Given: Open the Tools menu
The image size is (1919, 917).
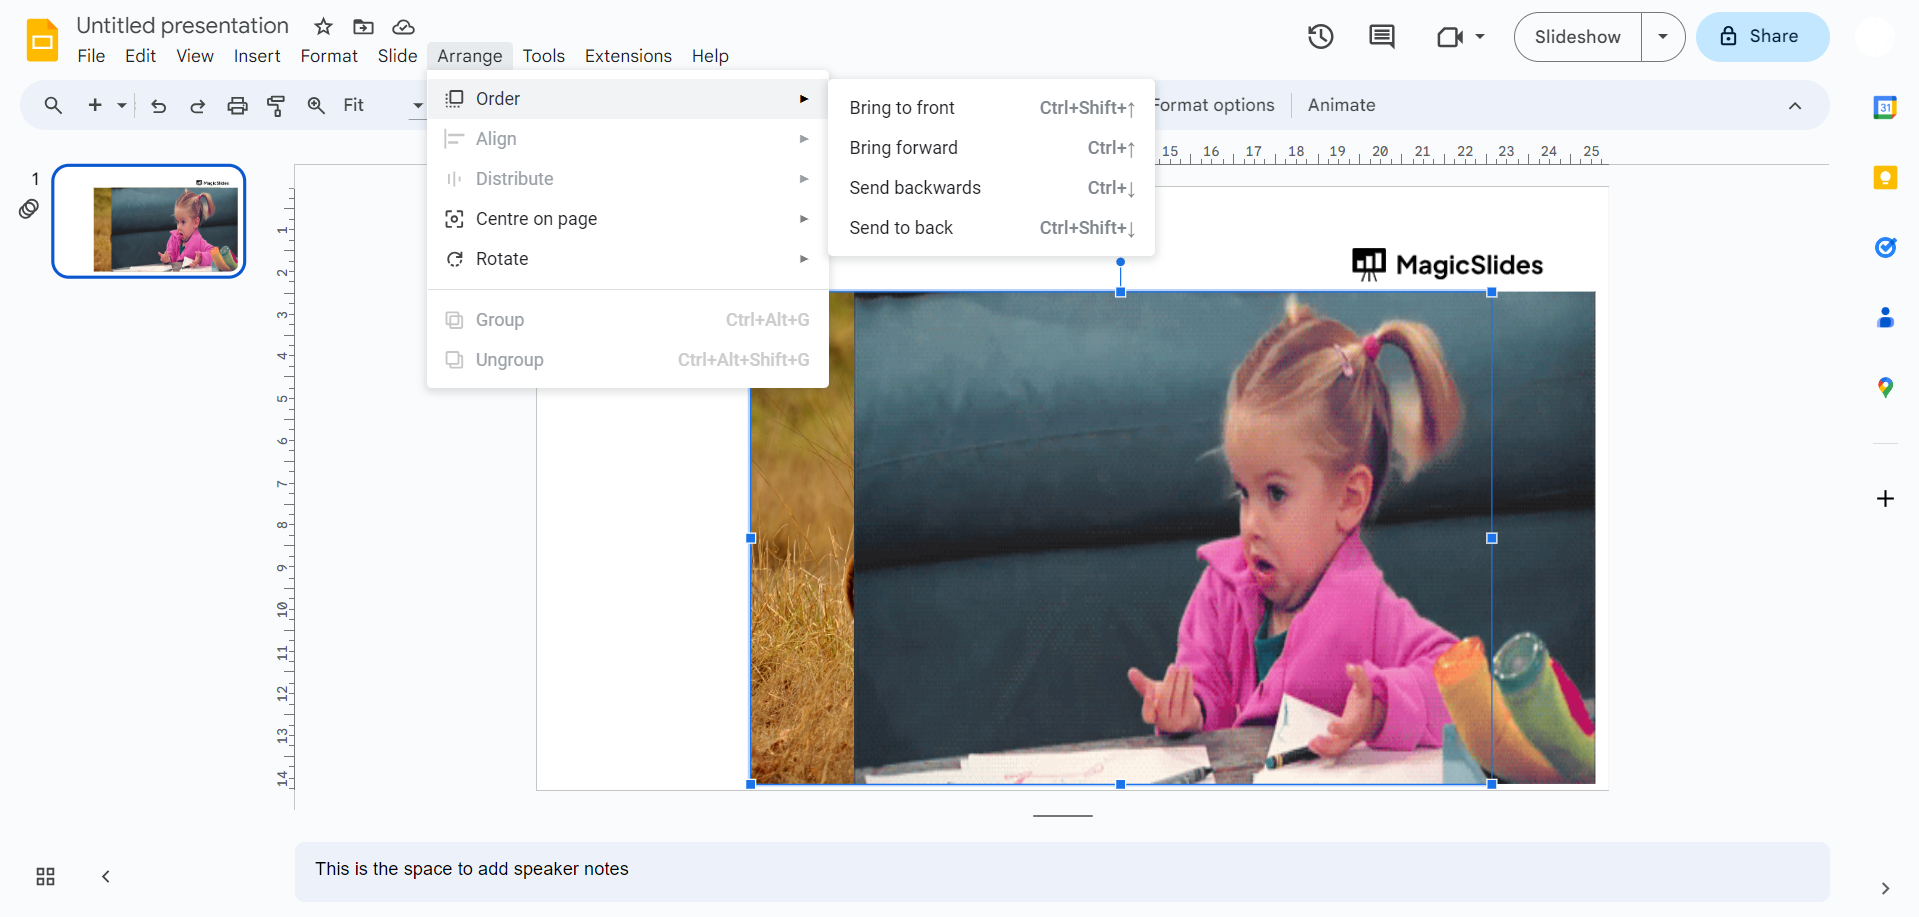Looking at the screenshot, I should [x=544, y=56].
